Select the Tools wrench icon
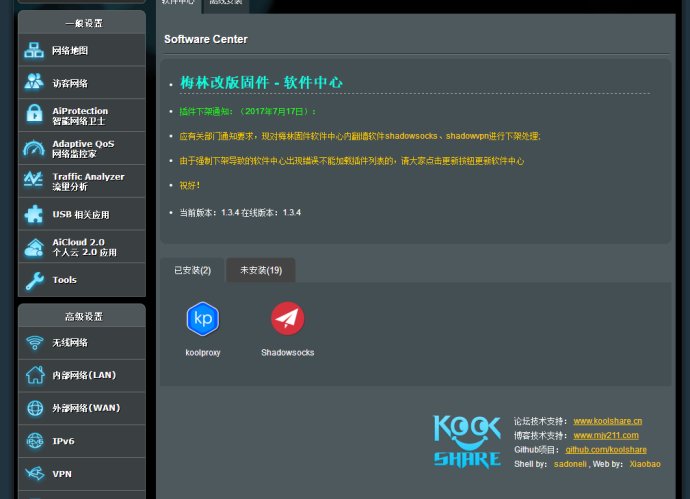This screenshot has width=690, height=499. pyautogui.click(x=34, y=280)
